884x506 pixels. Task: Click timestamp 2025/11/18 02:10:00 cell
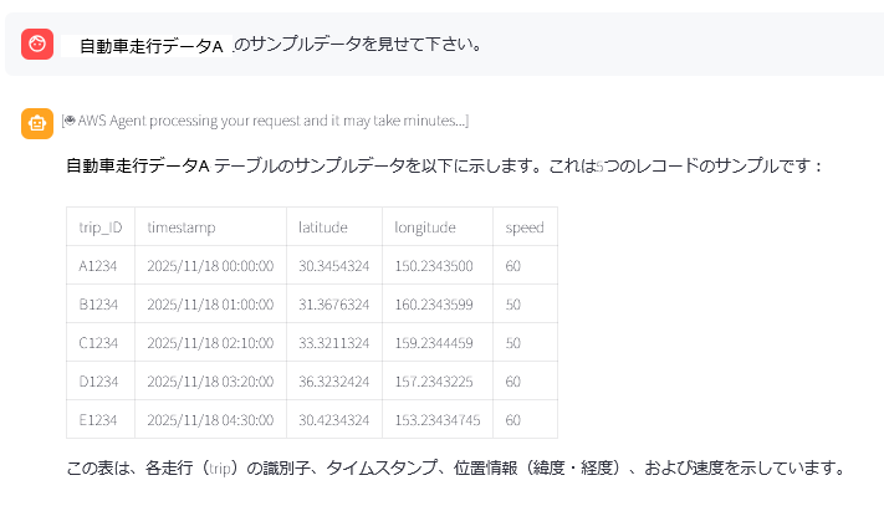pyautogui.click(x=210, y=343)
